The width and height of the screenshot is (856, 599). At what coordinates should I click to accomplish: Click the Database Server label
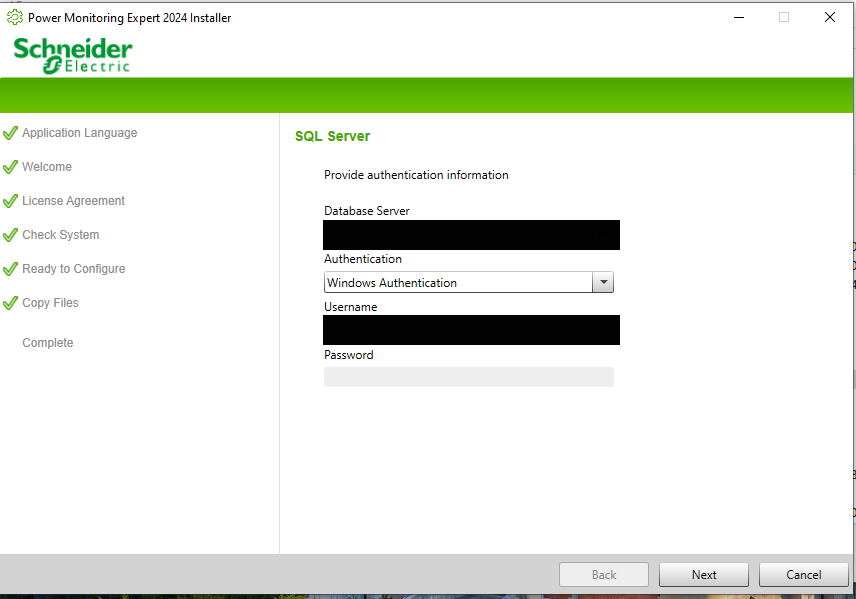[x=366, y=211]
